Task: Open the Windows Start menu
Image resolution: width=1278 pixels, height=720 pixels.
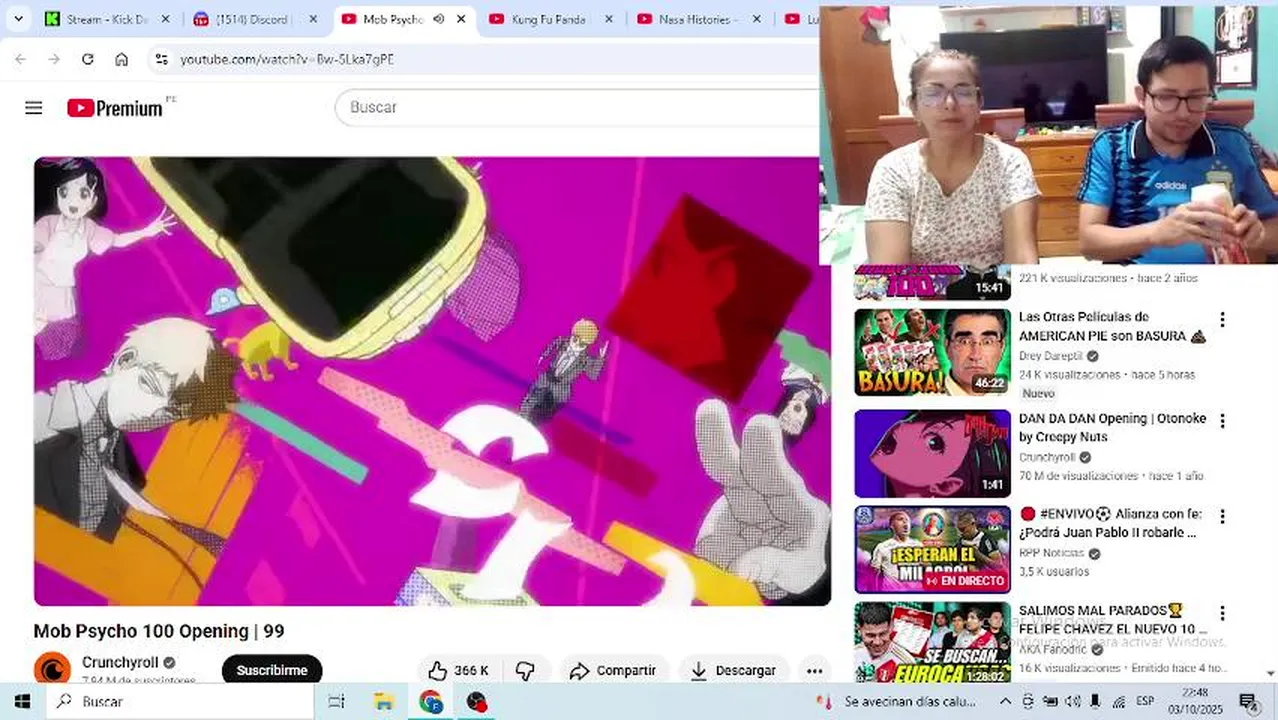Action: click(22, 702)
